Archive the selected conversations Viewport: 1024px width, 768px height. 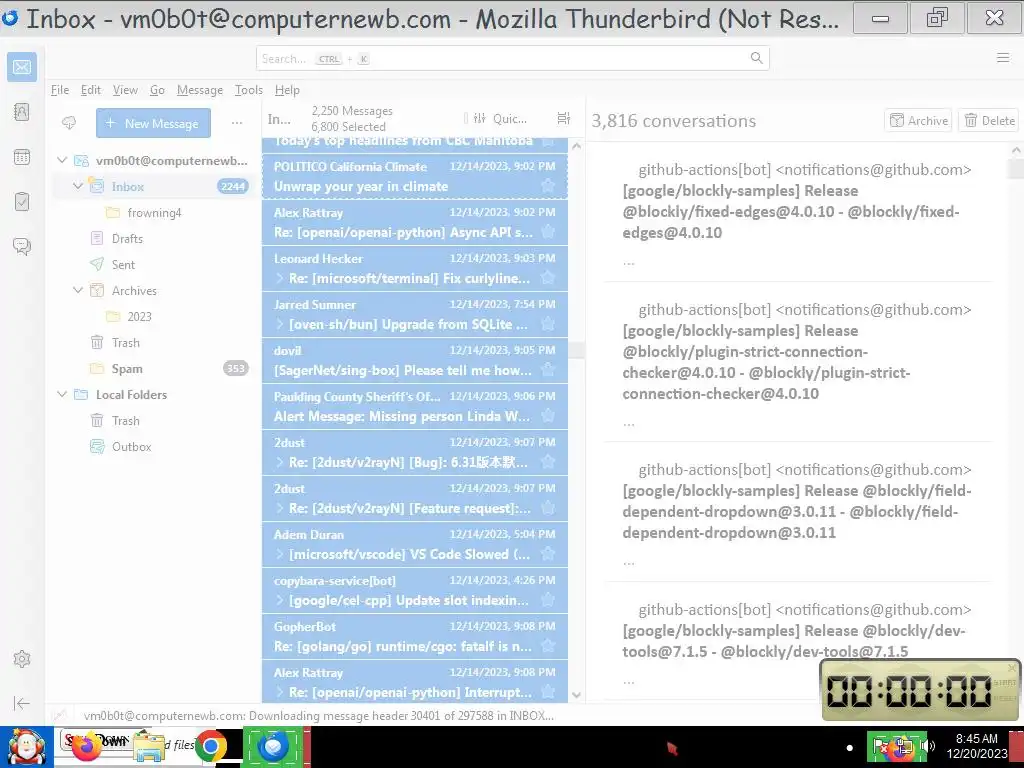coord(918,120)
